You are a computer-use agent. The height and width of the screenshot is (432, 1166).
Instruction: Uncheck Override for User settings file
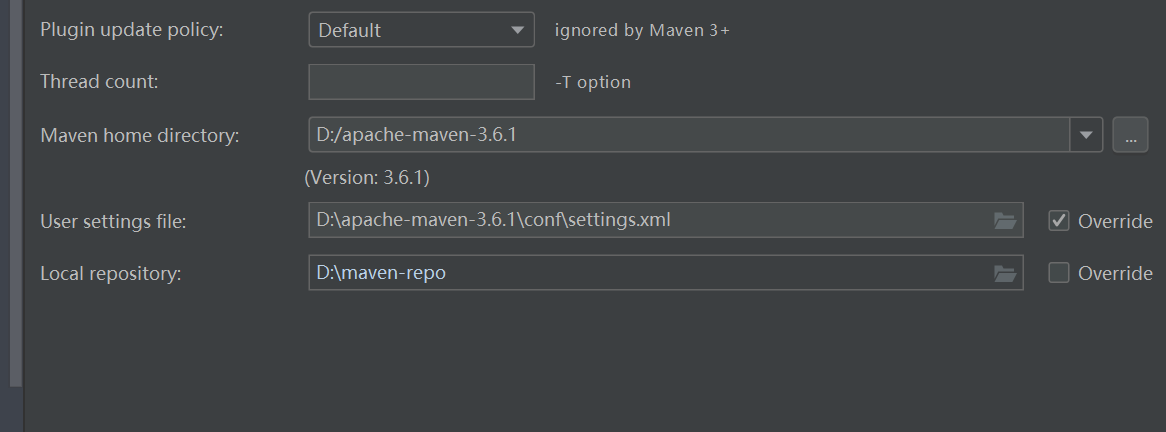click(x=1059, y=221)
